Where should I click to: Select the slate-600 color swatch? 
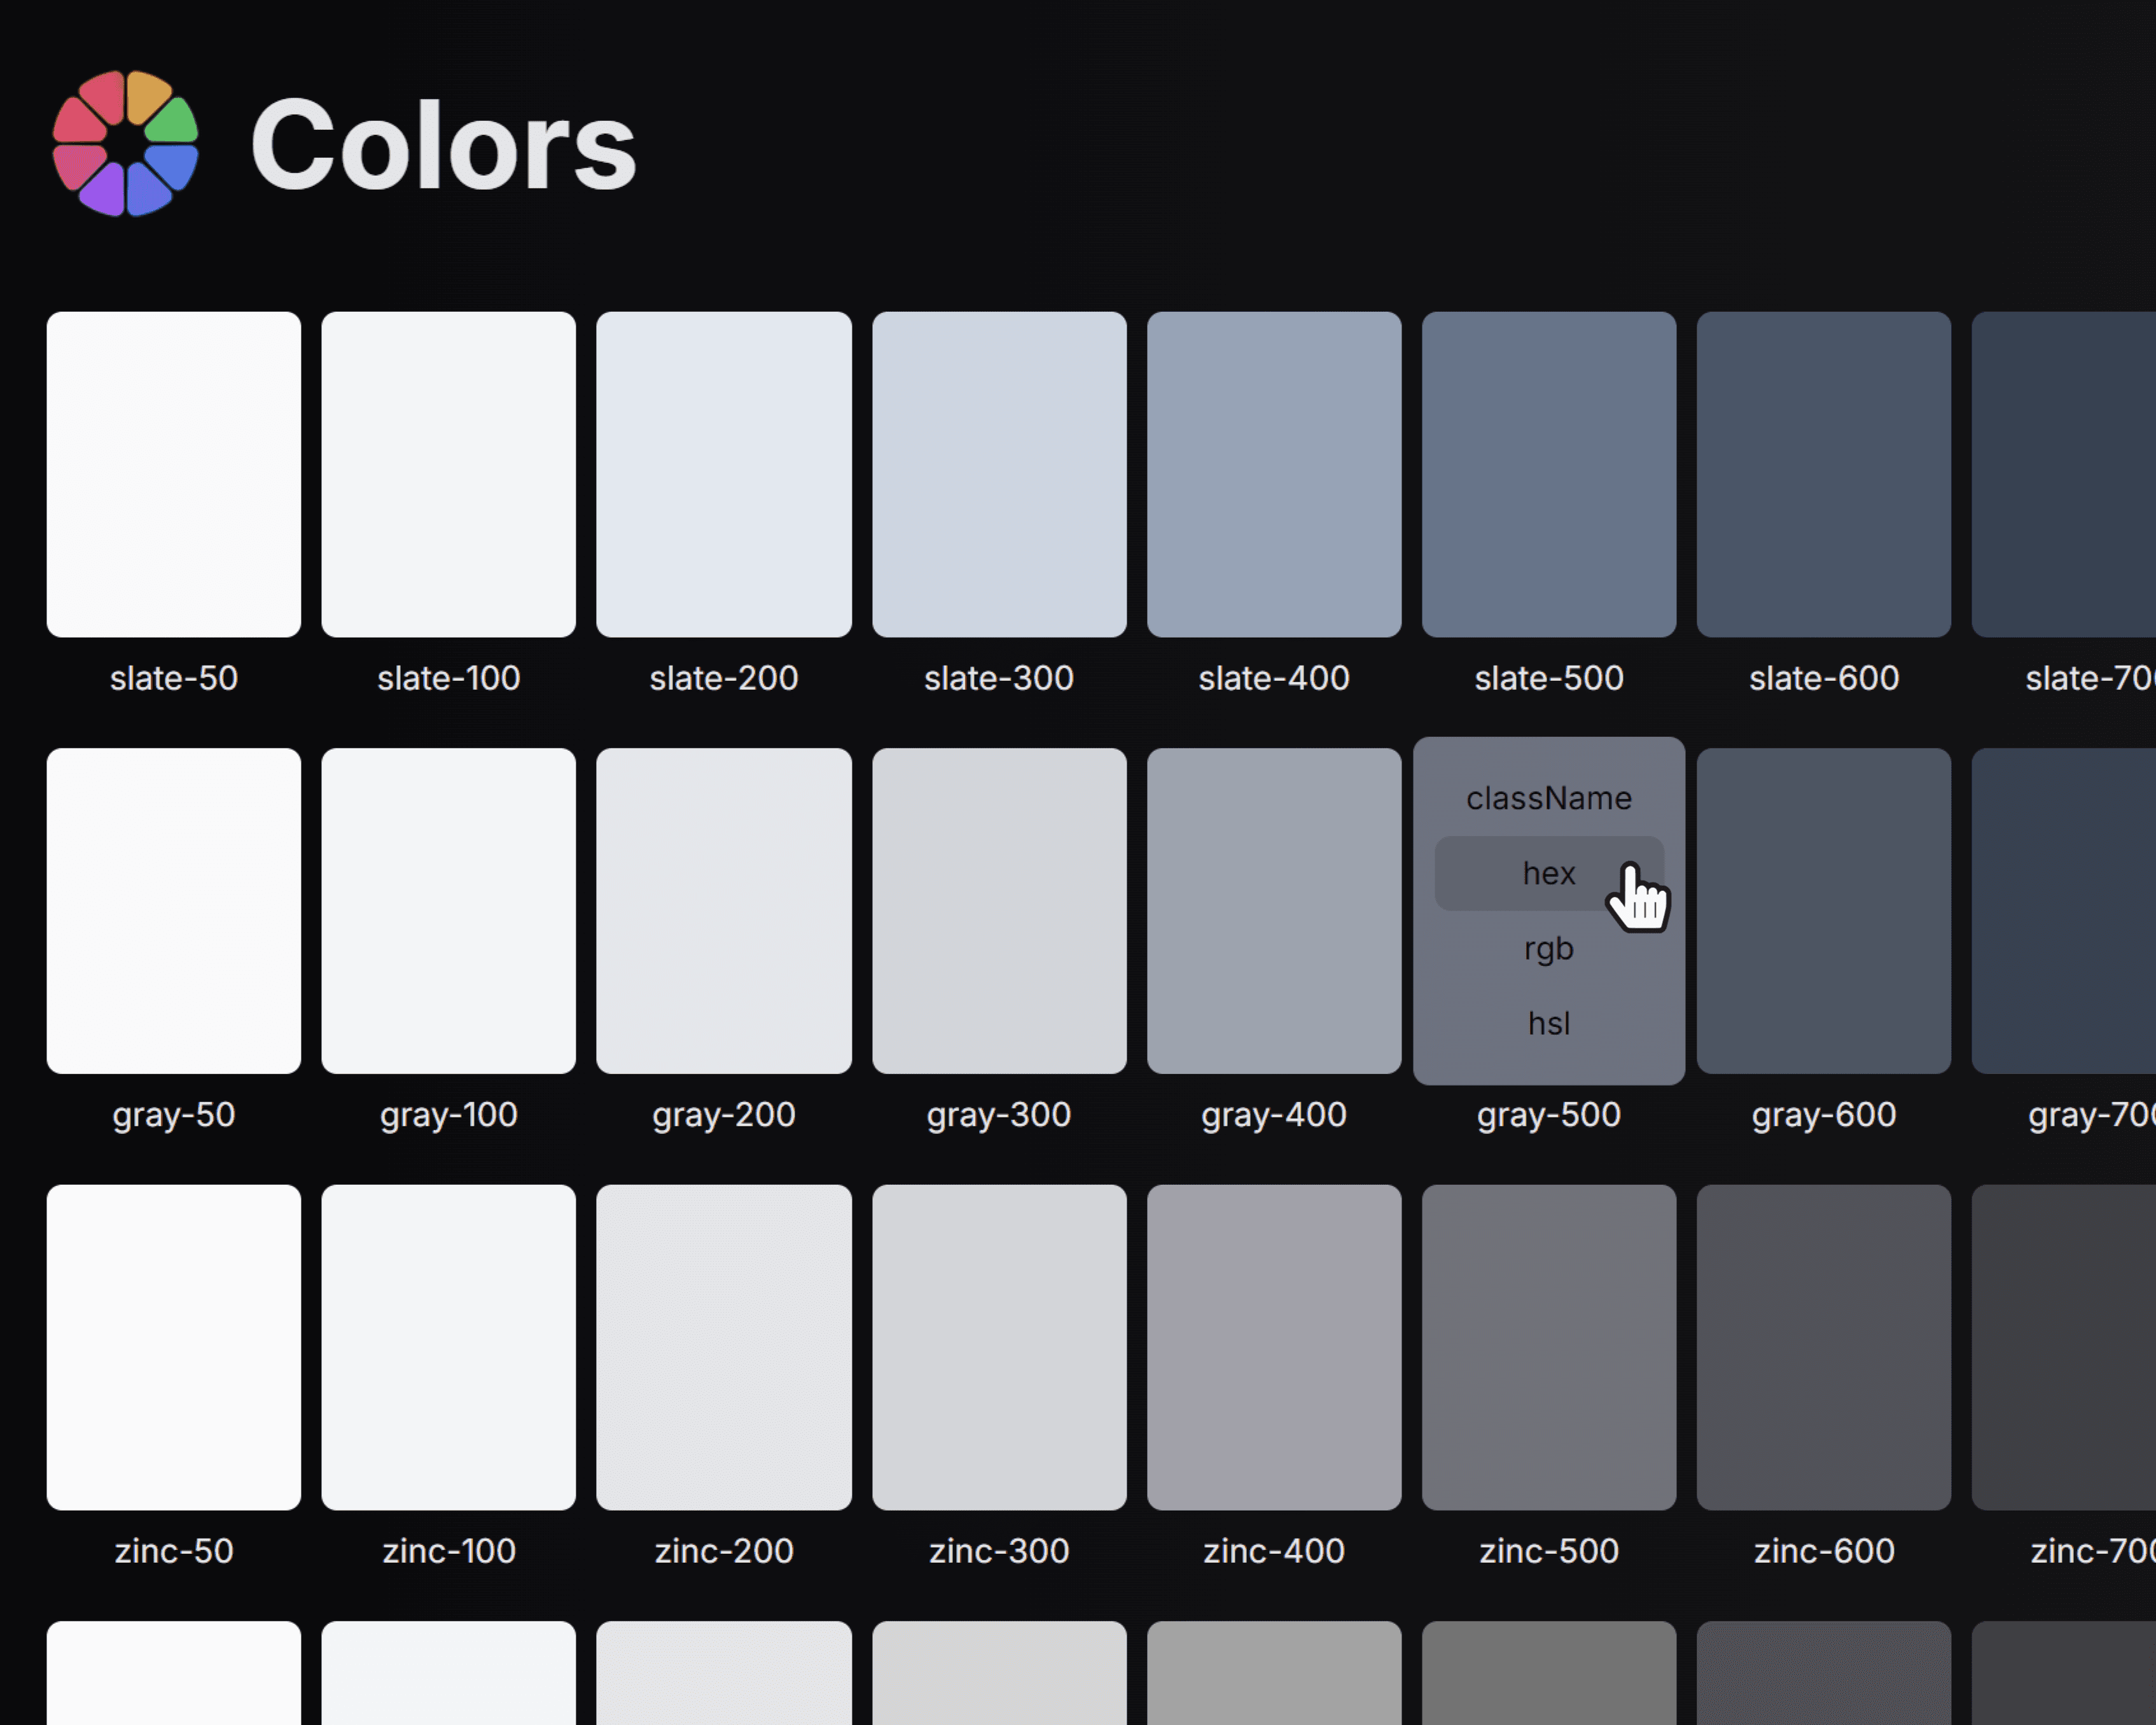pyautogui.click(x=1823, y=474)
